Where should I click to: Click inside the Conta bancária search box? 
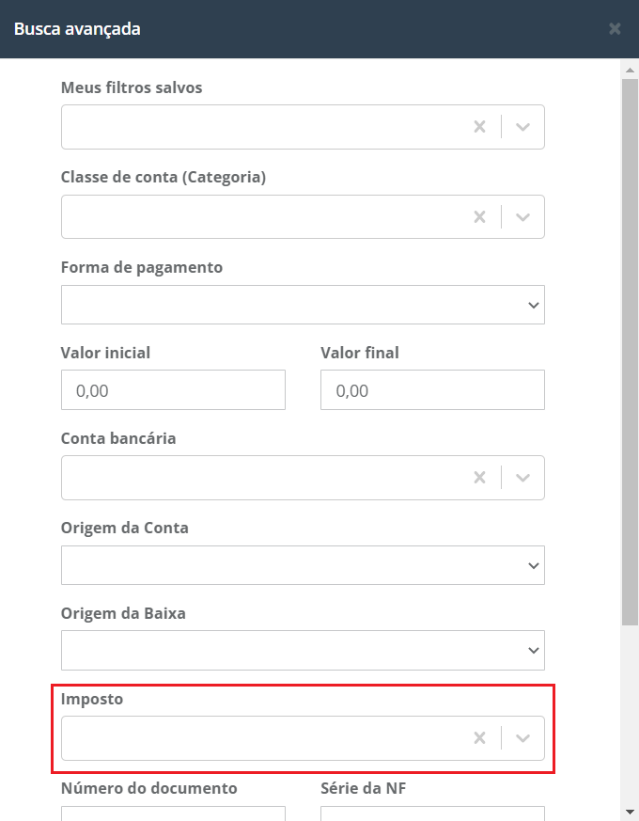click(x=260, y=478)
